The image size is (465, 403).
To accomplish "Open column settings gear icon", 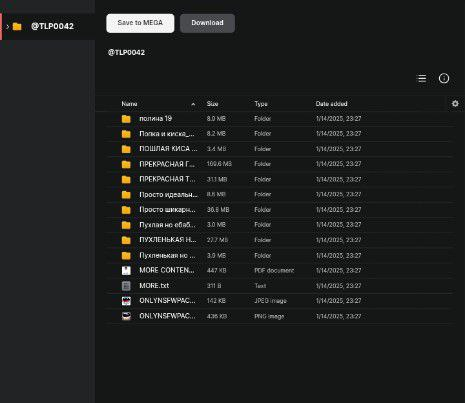I will [x=455, y=104].
